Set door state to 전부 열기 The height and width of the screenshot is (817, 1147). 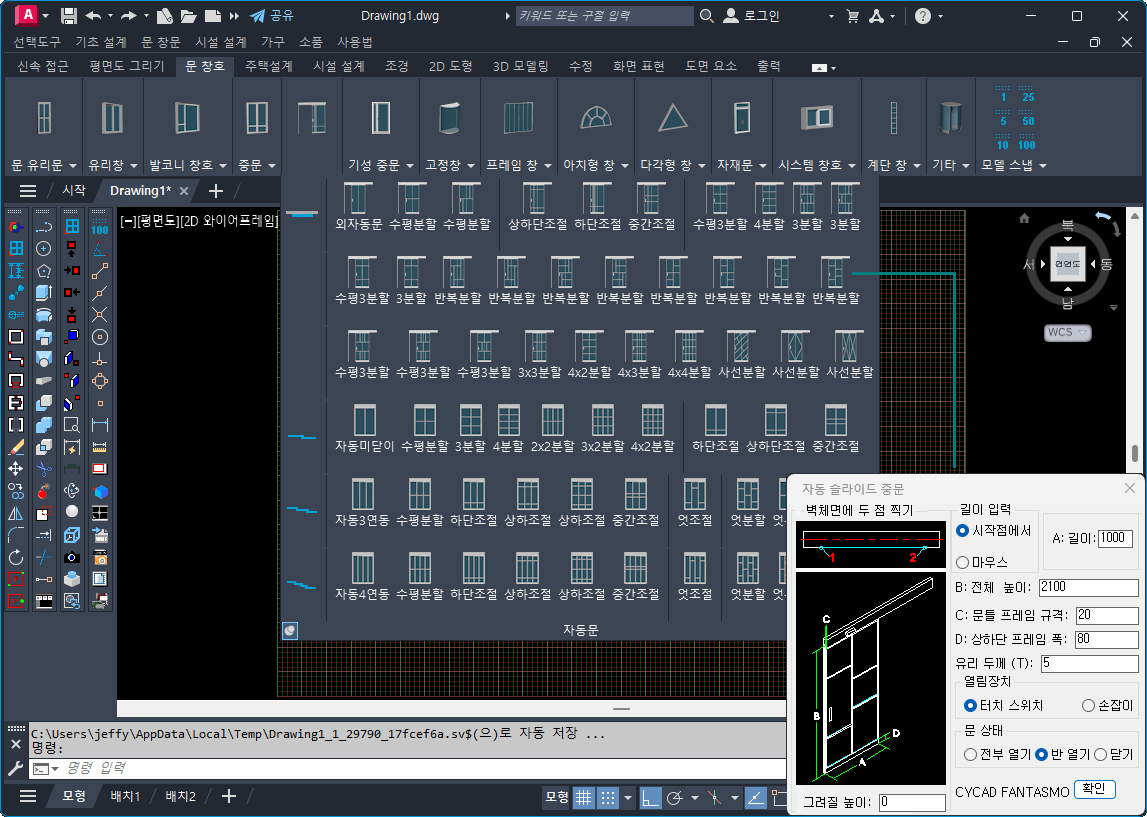coord(970,754)
